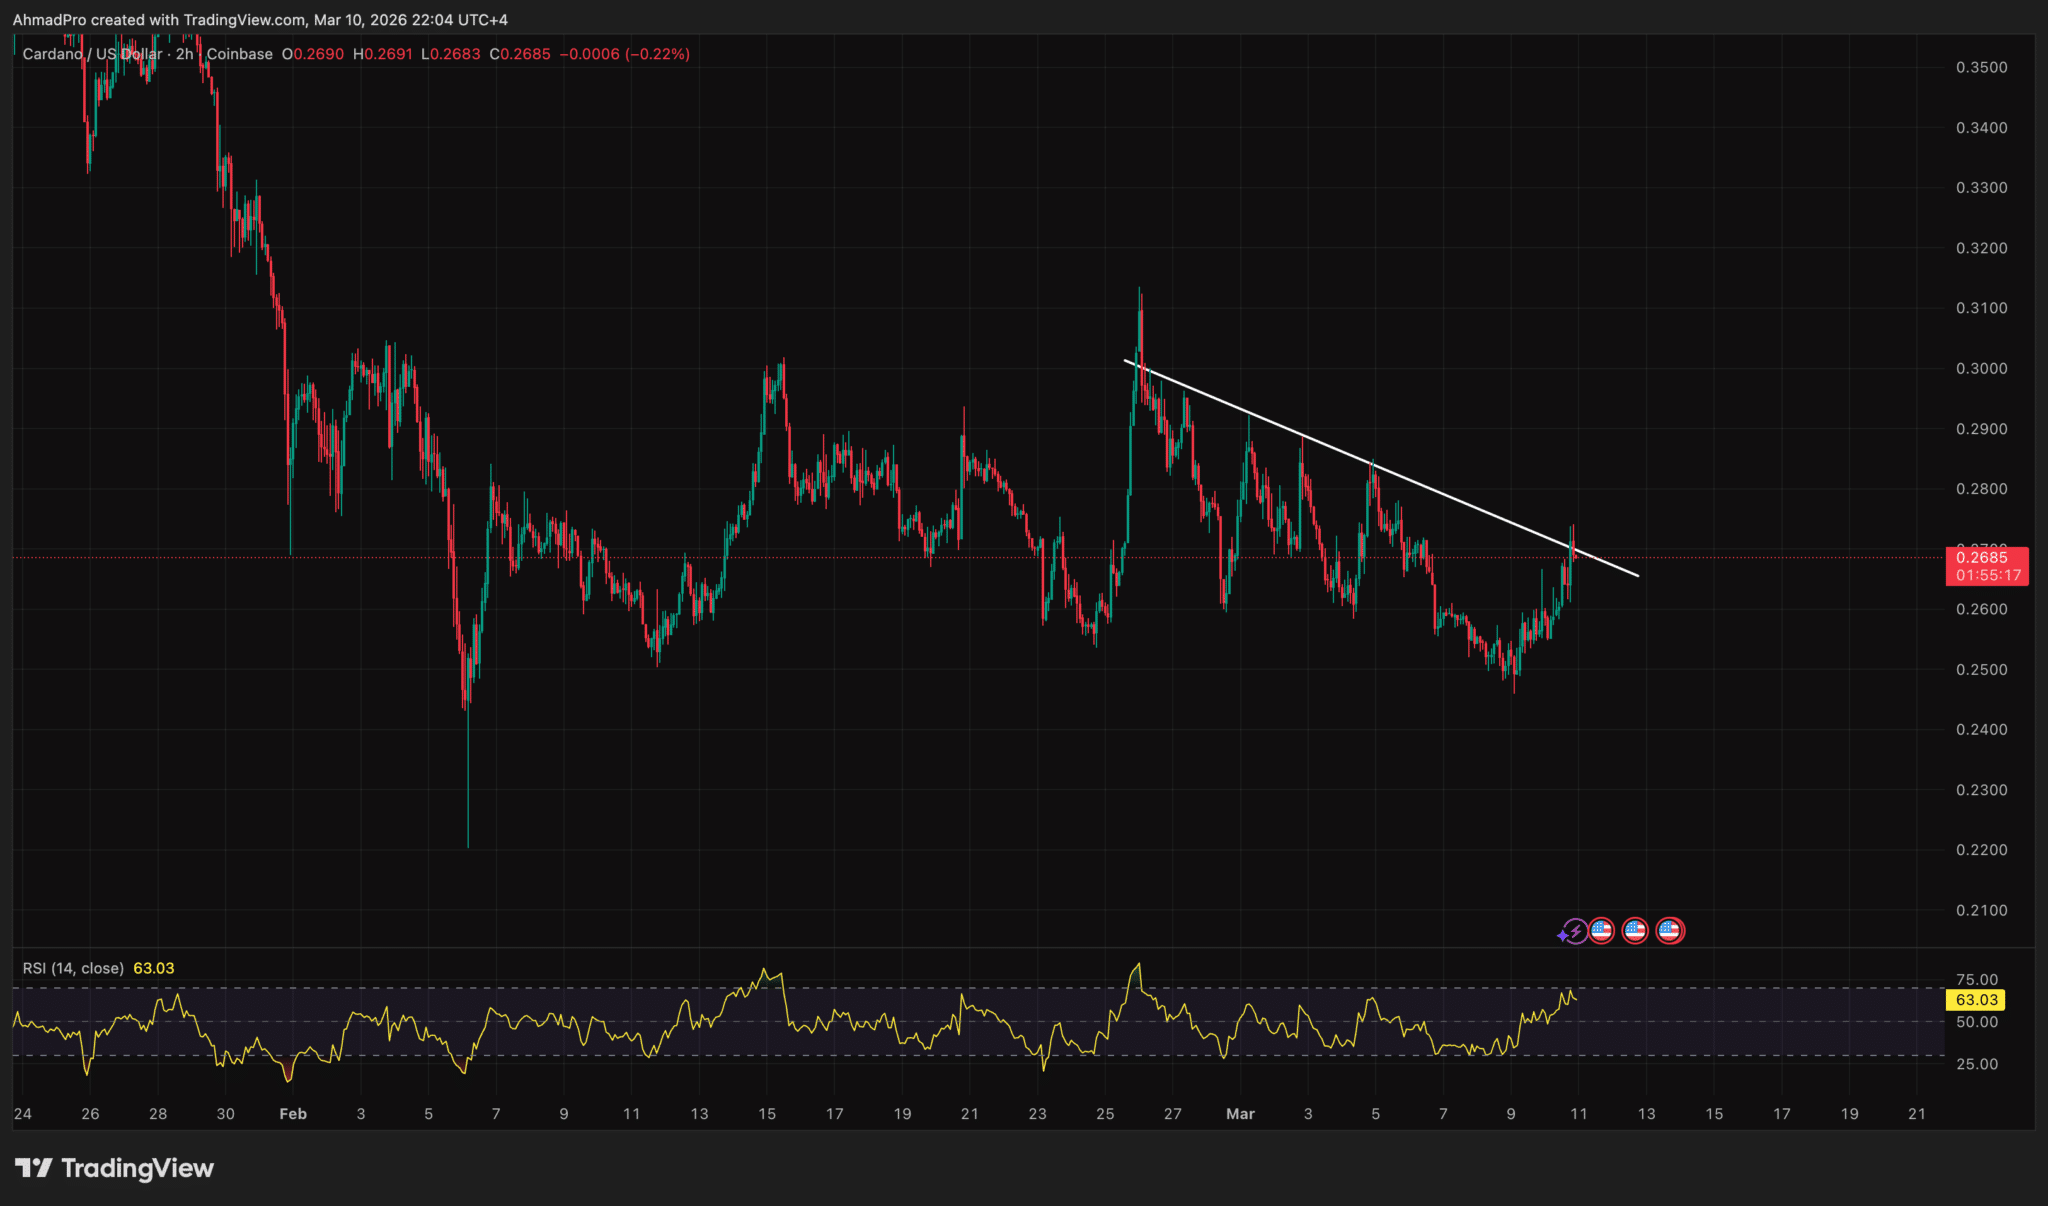Switch to the Mar label on the time axis
2048x1206 pixels.
pyautogui.click(x=1241, y=1113)
